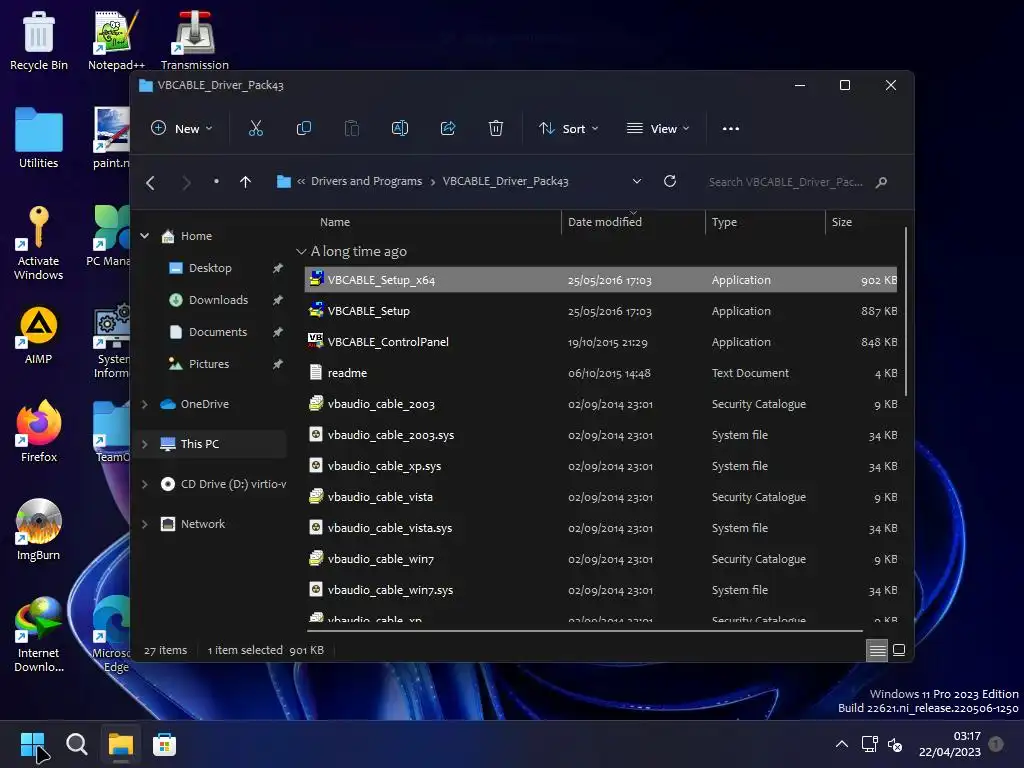Expand CD Drive (D:) node

coord(144,484)
